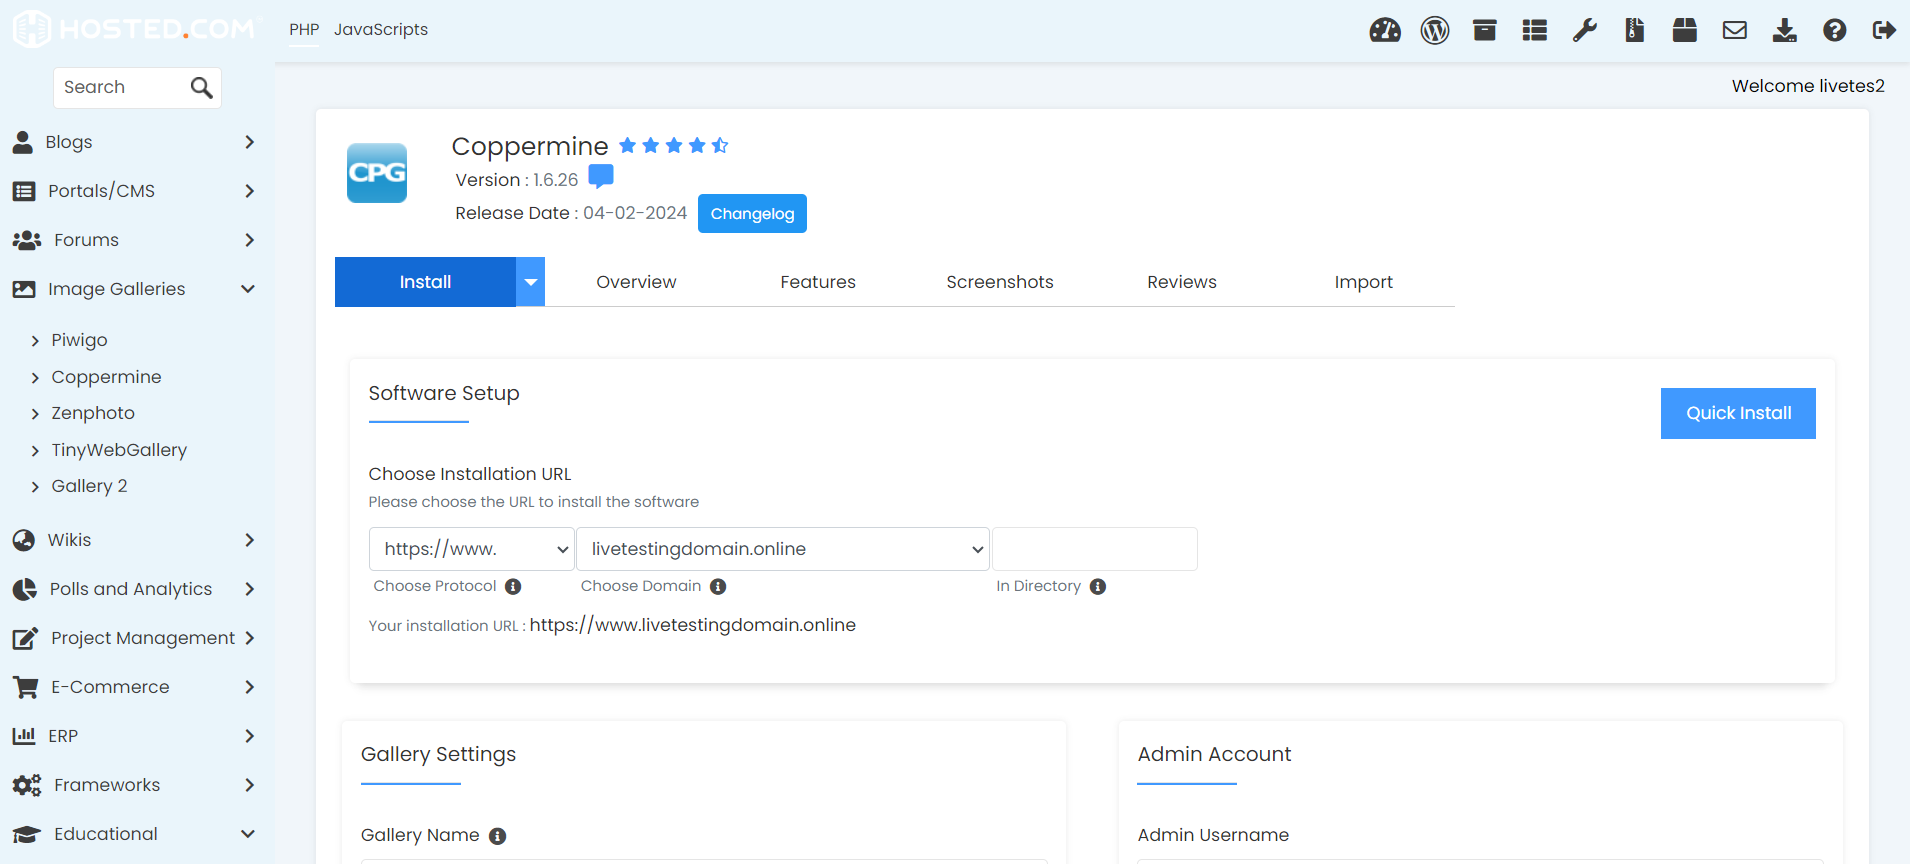This screenshot has width=1910, height=864.
Task: Collapse the Image Galleries category
Action: pos(248,289)
